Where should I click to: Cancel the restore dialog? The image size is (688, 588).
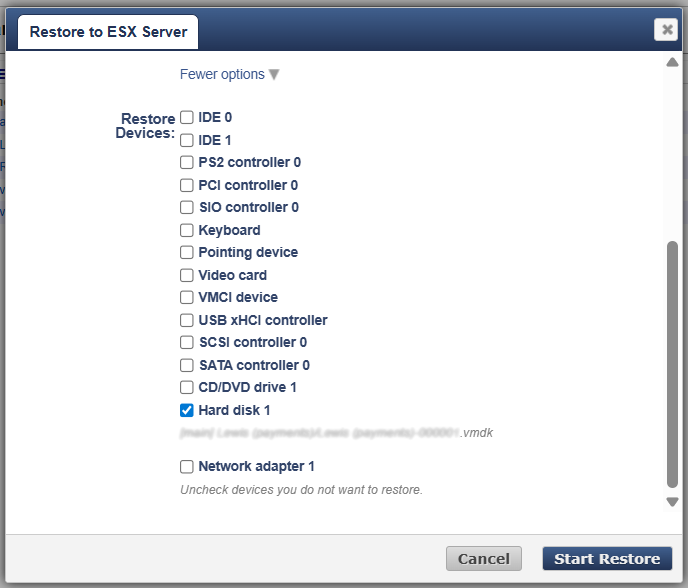pyautogui.click(x=484, y=559)
